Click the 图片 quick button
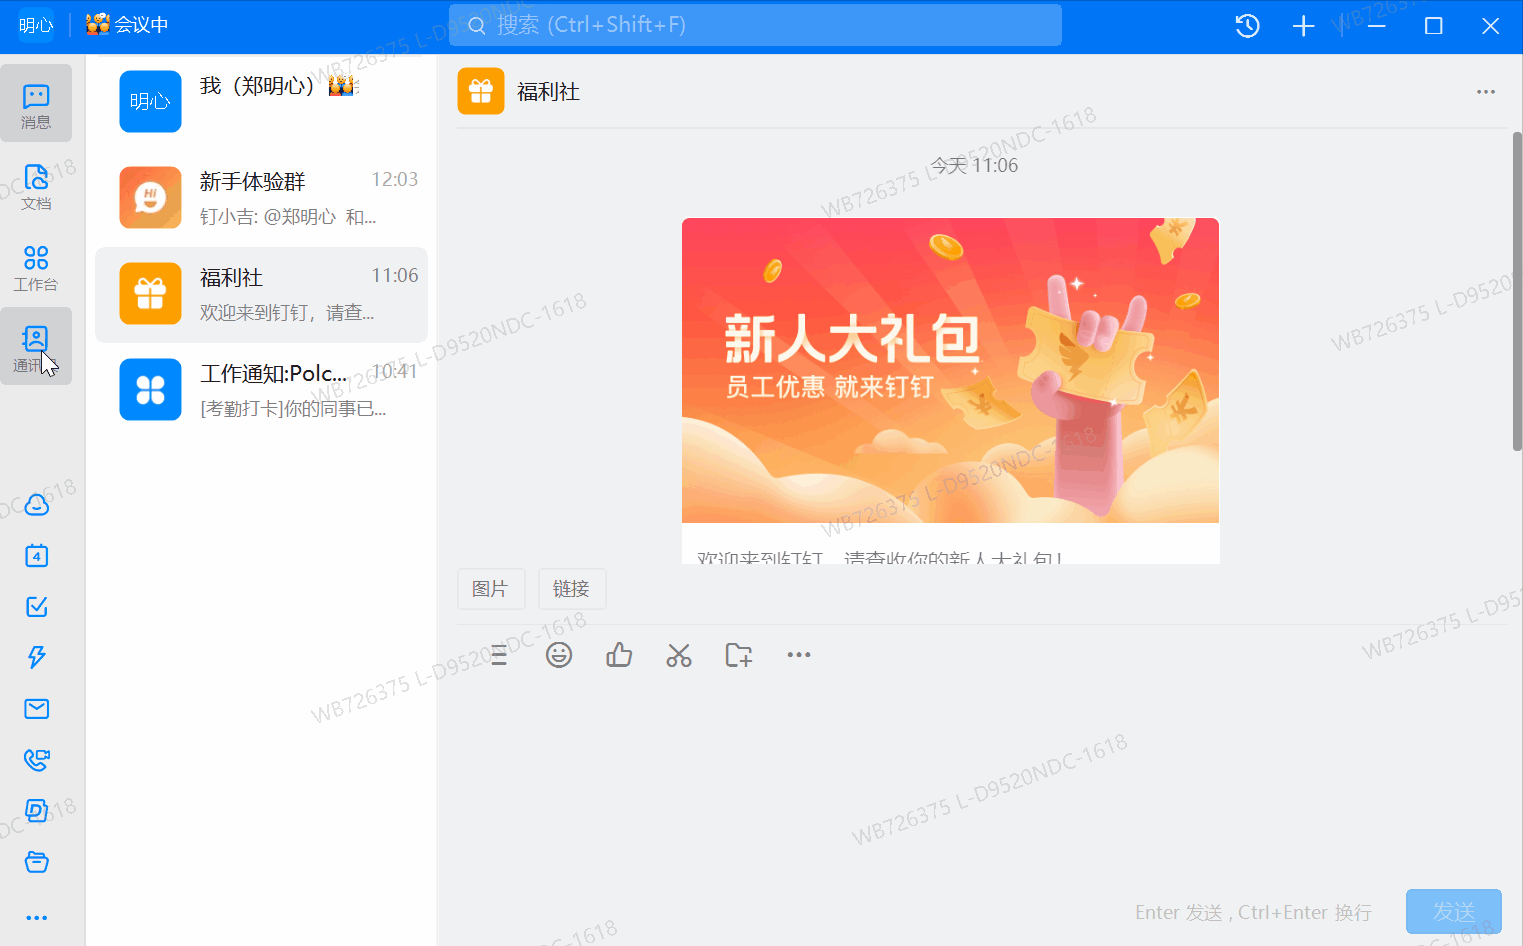Image resolution: width=1523 pixels, height=946 pixels. pos(490,589)
